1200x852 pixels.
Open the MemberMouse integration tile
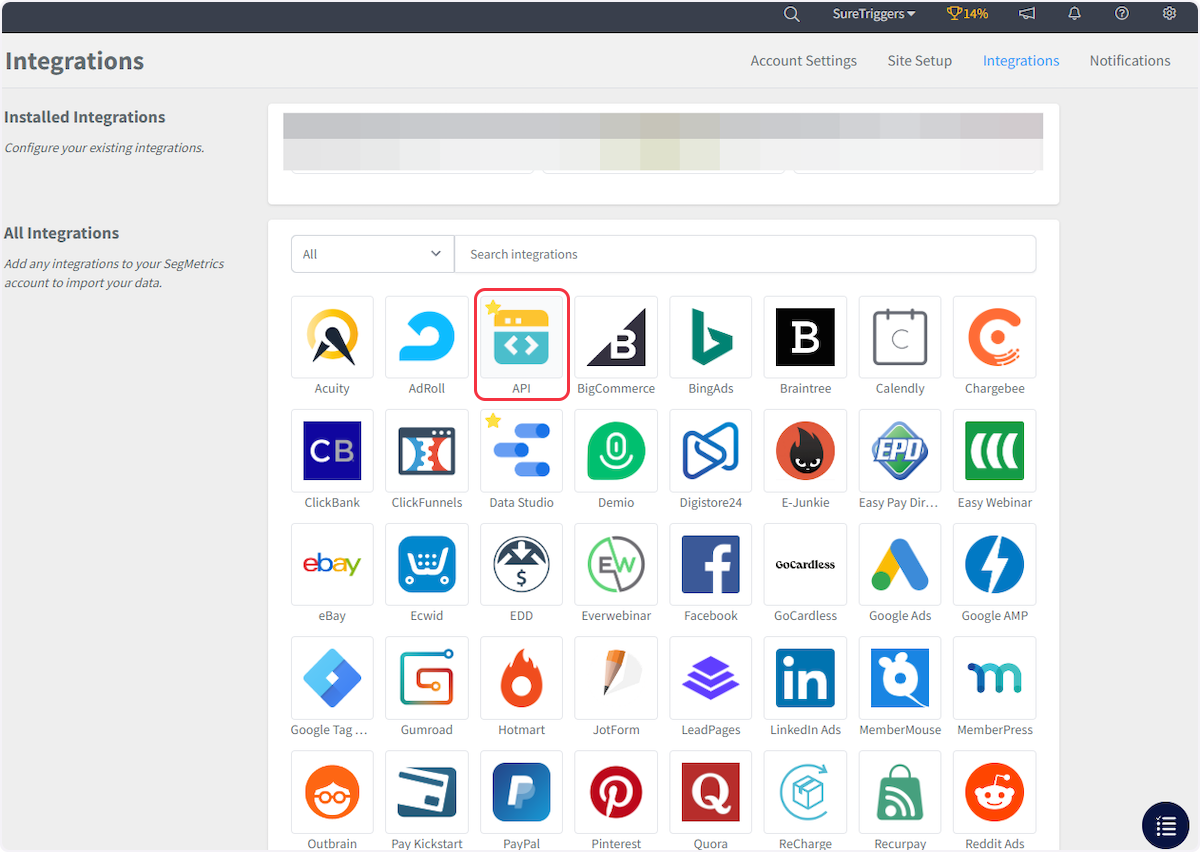tap(900, 678)
